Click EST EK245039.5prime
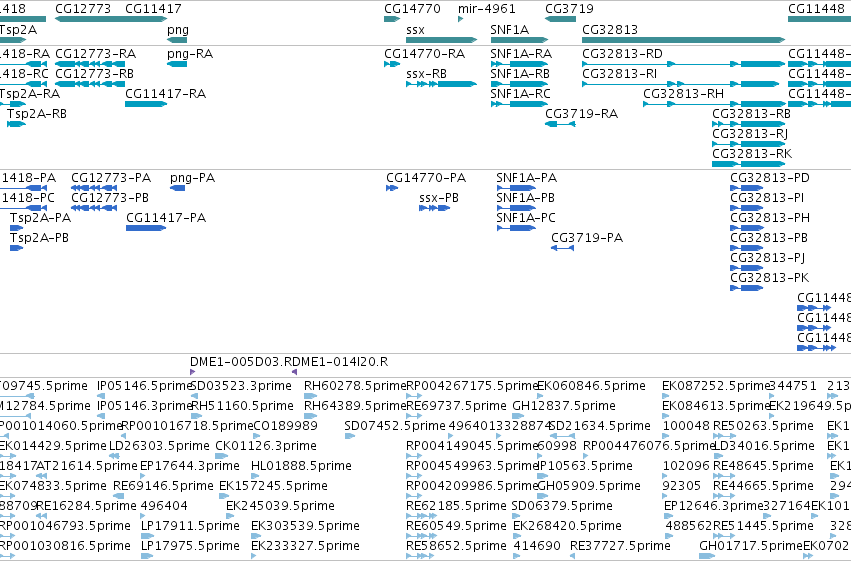Screen dimensions: 851x561 pos(280,507)
